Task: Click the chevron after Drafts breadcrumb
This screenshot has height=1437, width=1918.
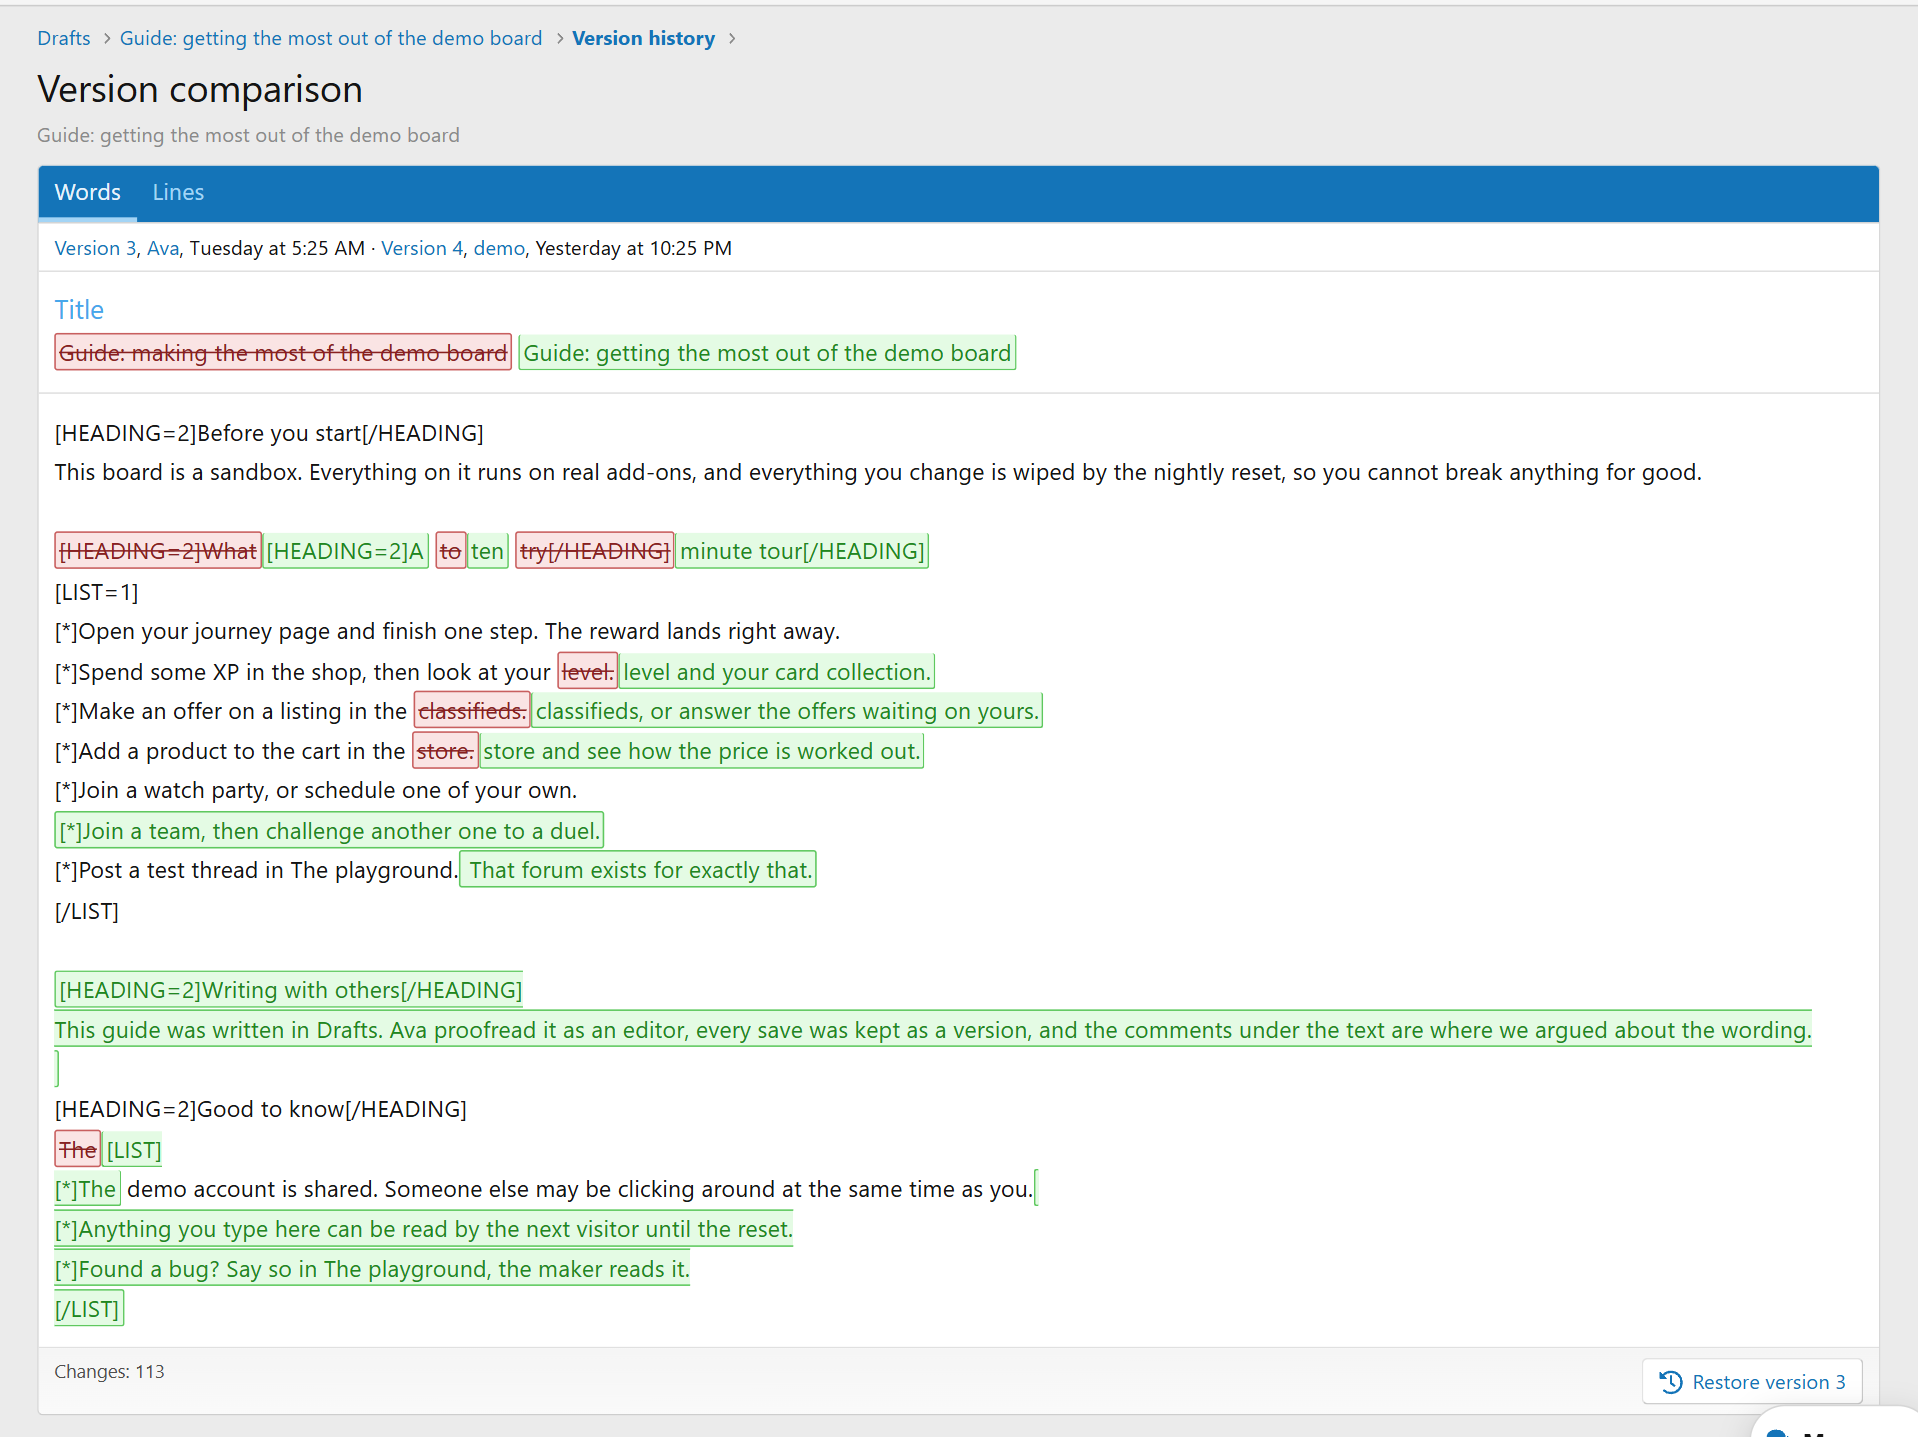Action: 106,38
